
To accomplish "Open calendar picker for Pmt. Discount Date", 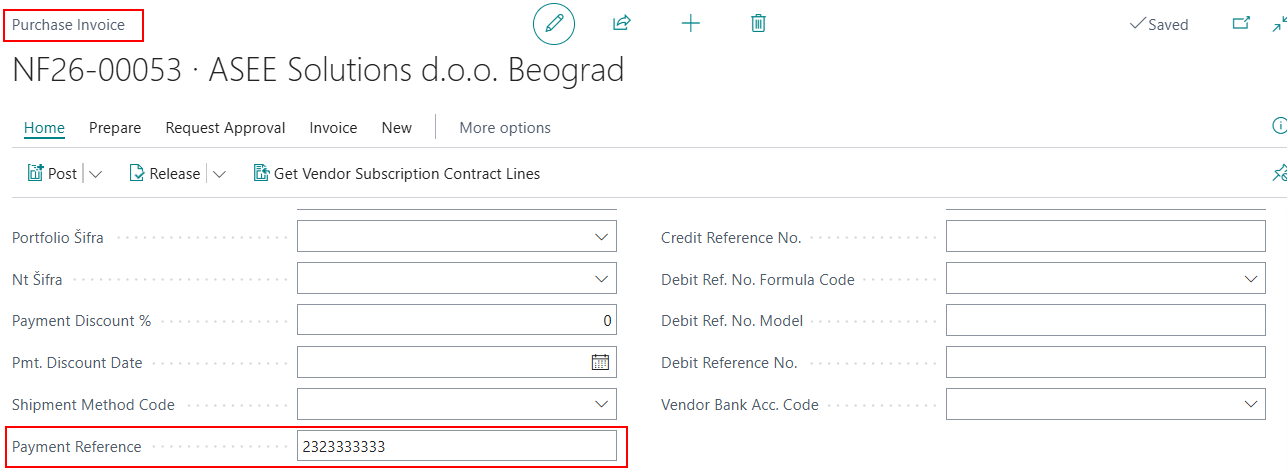I will point(600,362).
